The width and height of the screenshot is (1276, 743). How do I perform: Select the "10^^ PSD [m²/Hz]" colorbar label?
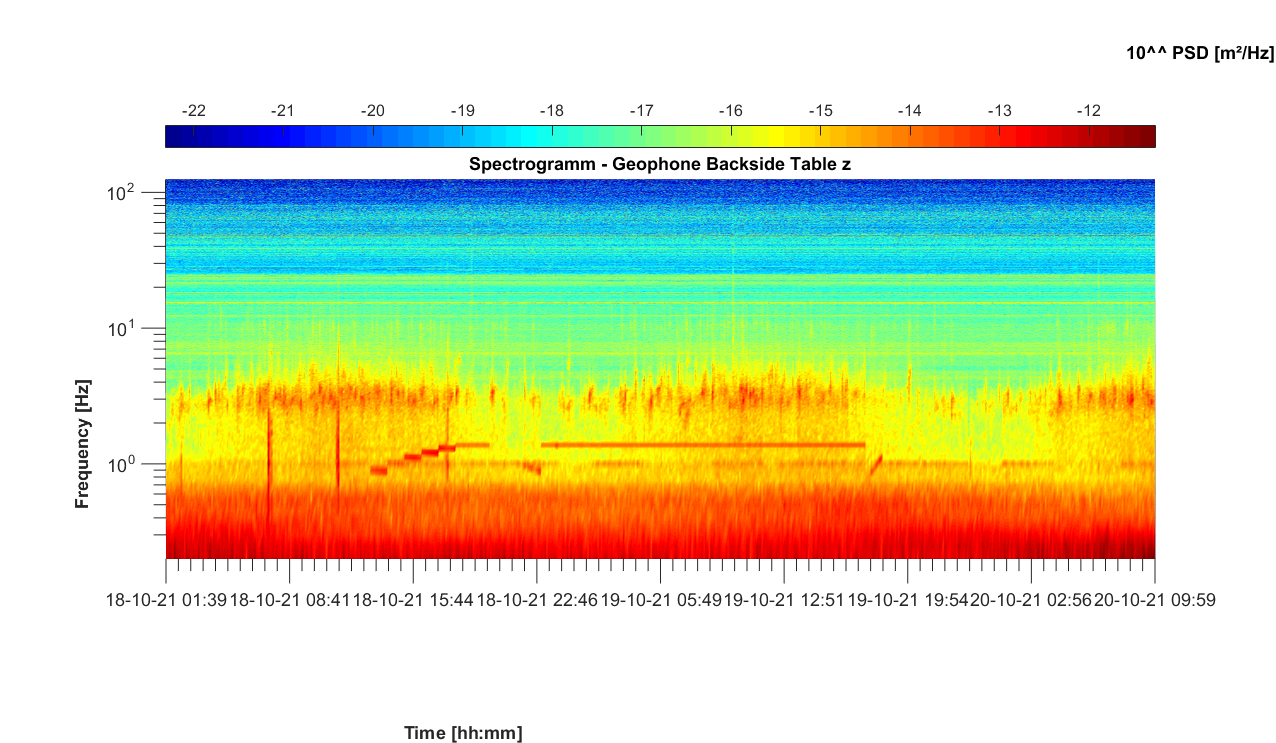[x=1200, y=53]
